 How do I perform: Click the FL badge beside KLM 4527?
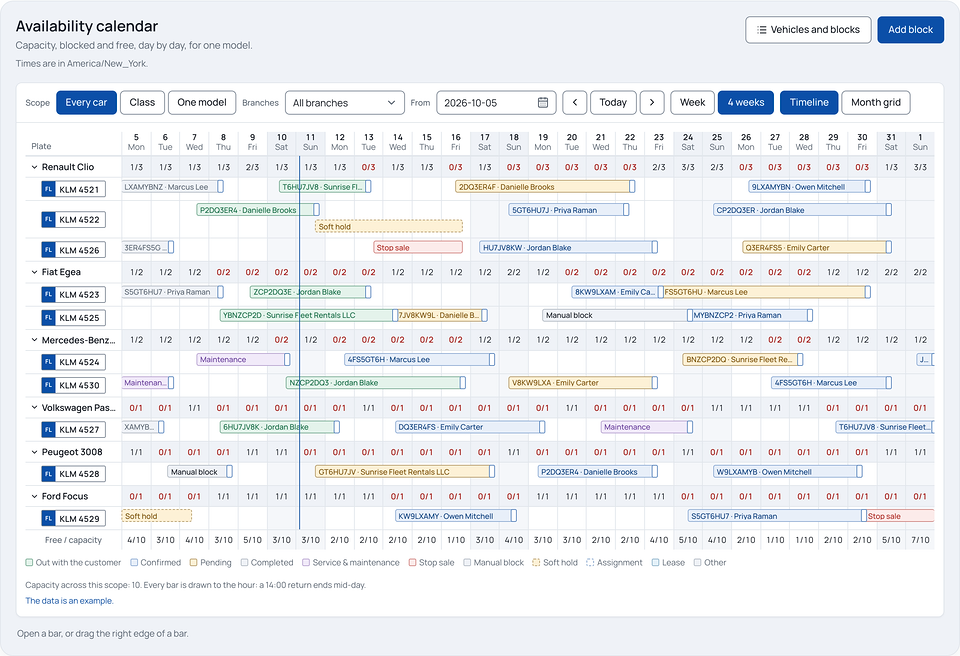tap(48, 429)
